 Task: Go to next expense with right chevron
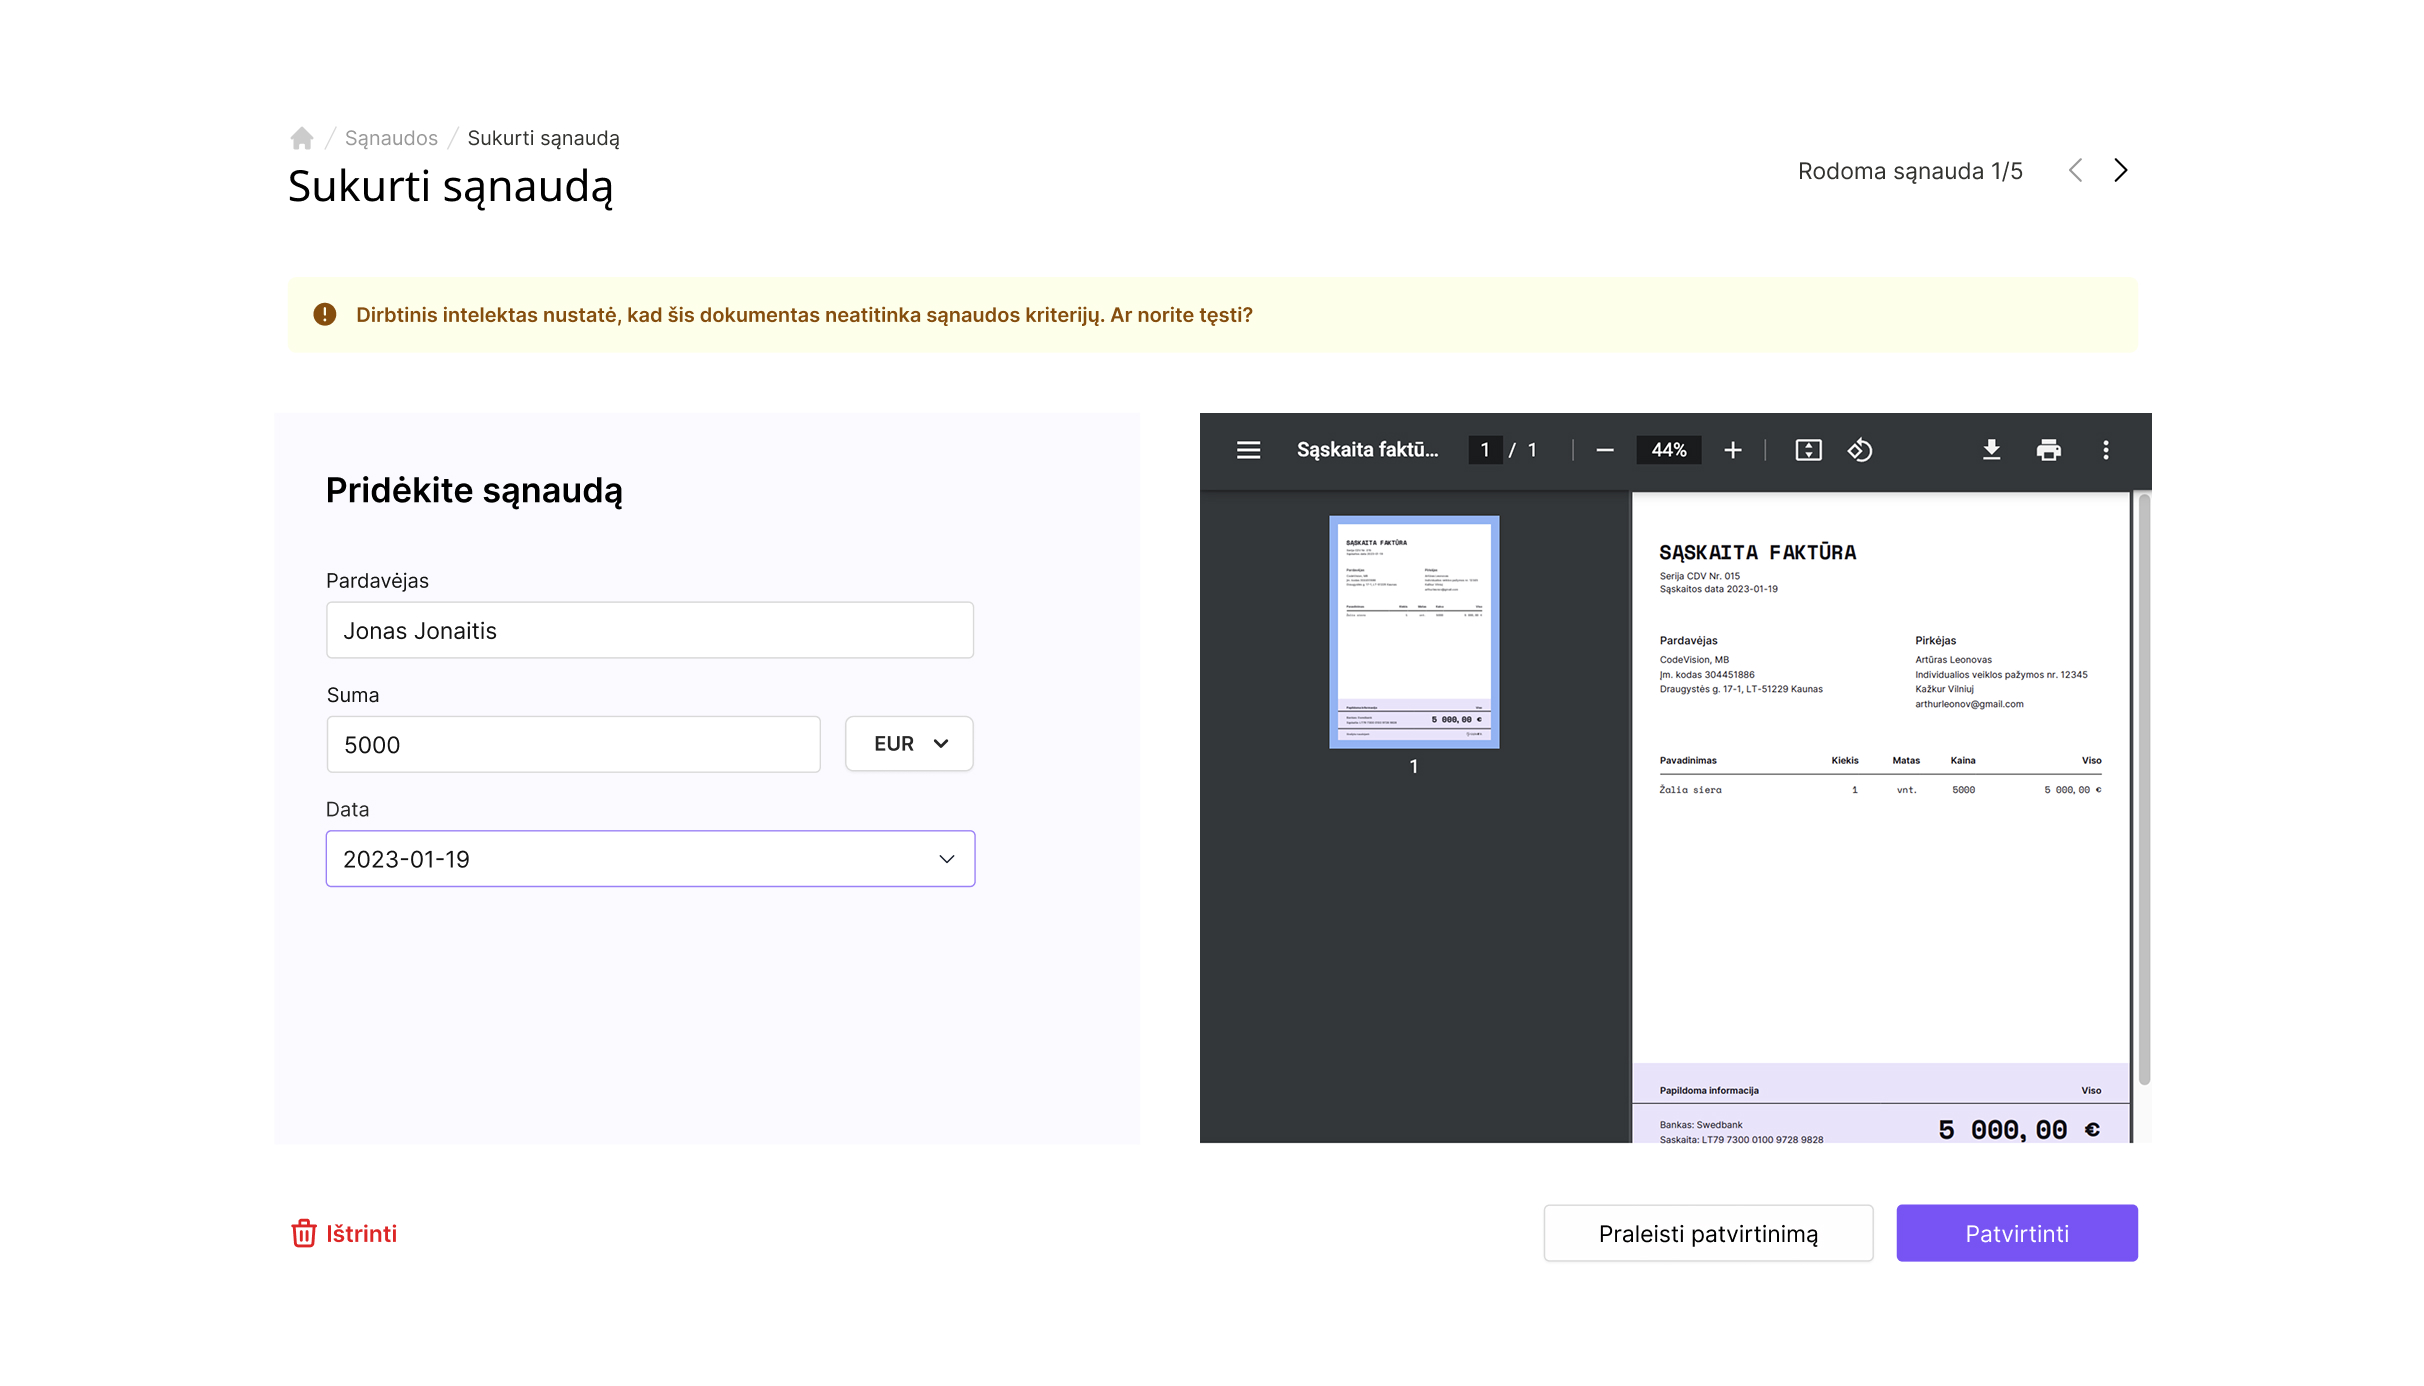2120,170
